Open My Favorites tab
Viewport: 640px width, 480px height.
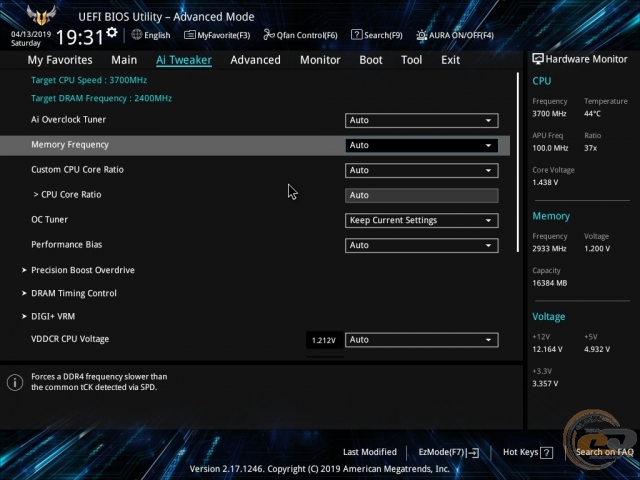[60, 60]
